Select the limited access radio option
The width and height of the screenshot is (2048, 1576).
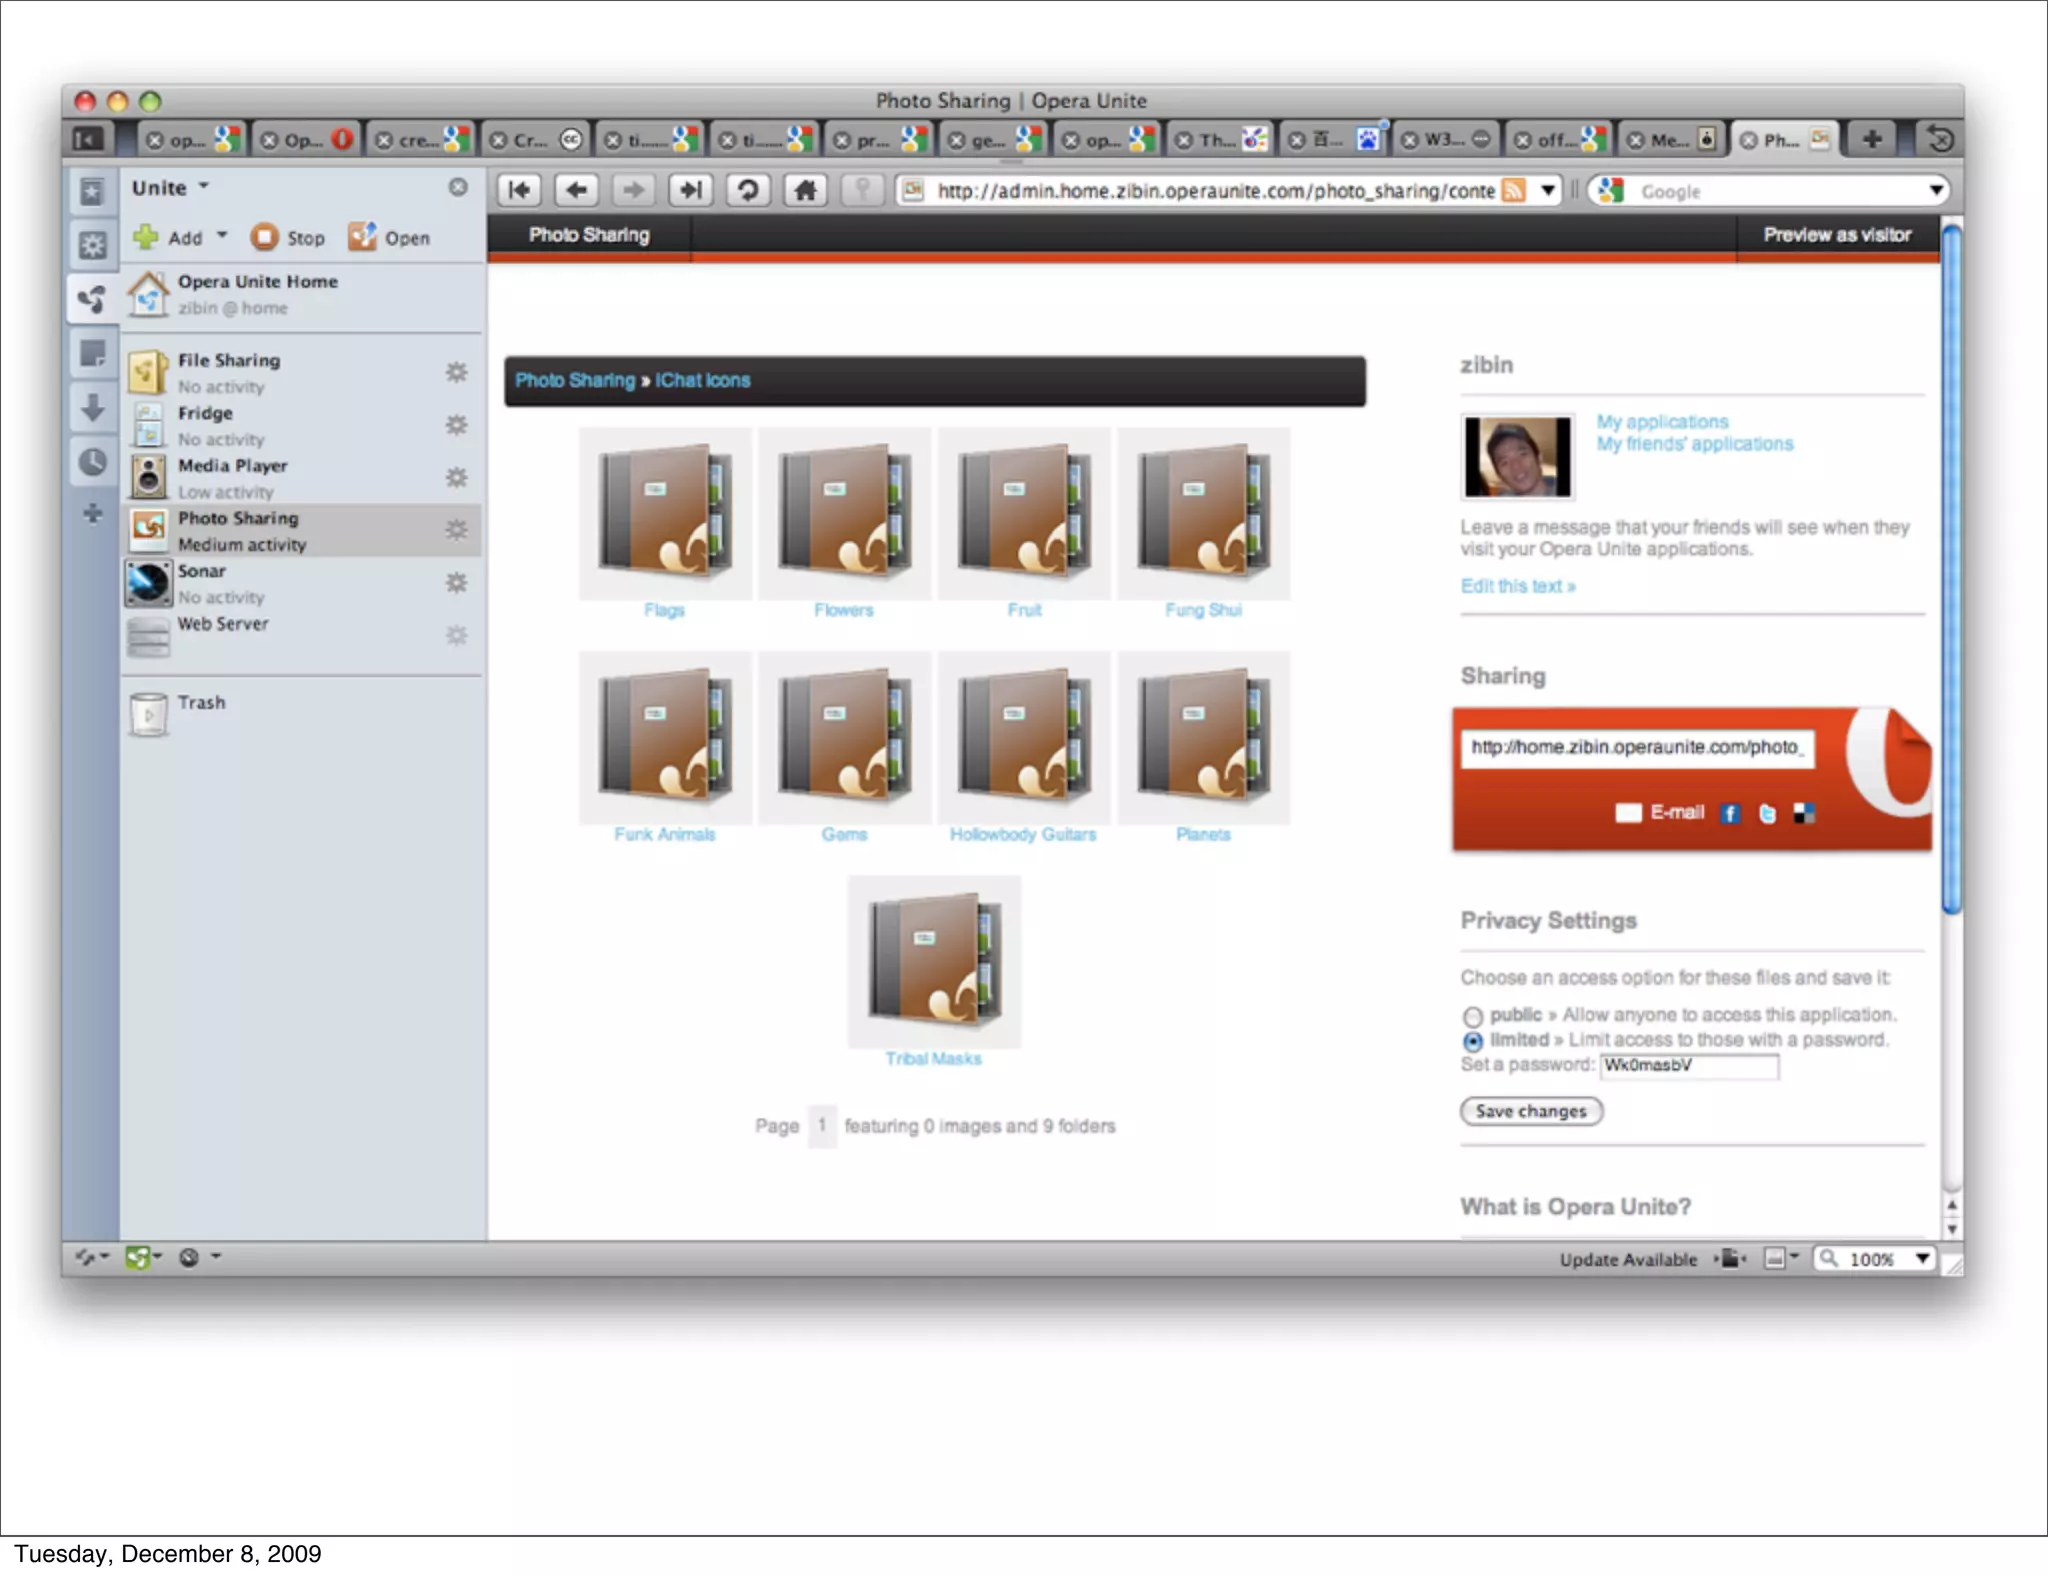(x=1472, y=1042)
